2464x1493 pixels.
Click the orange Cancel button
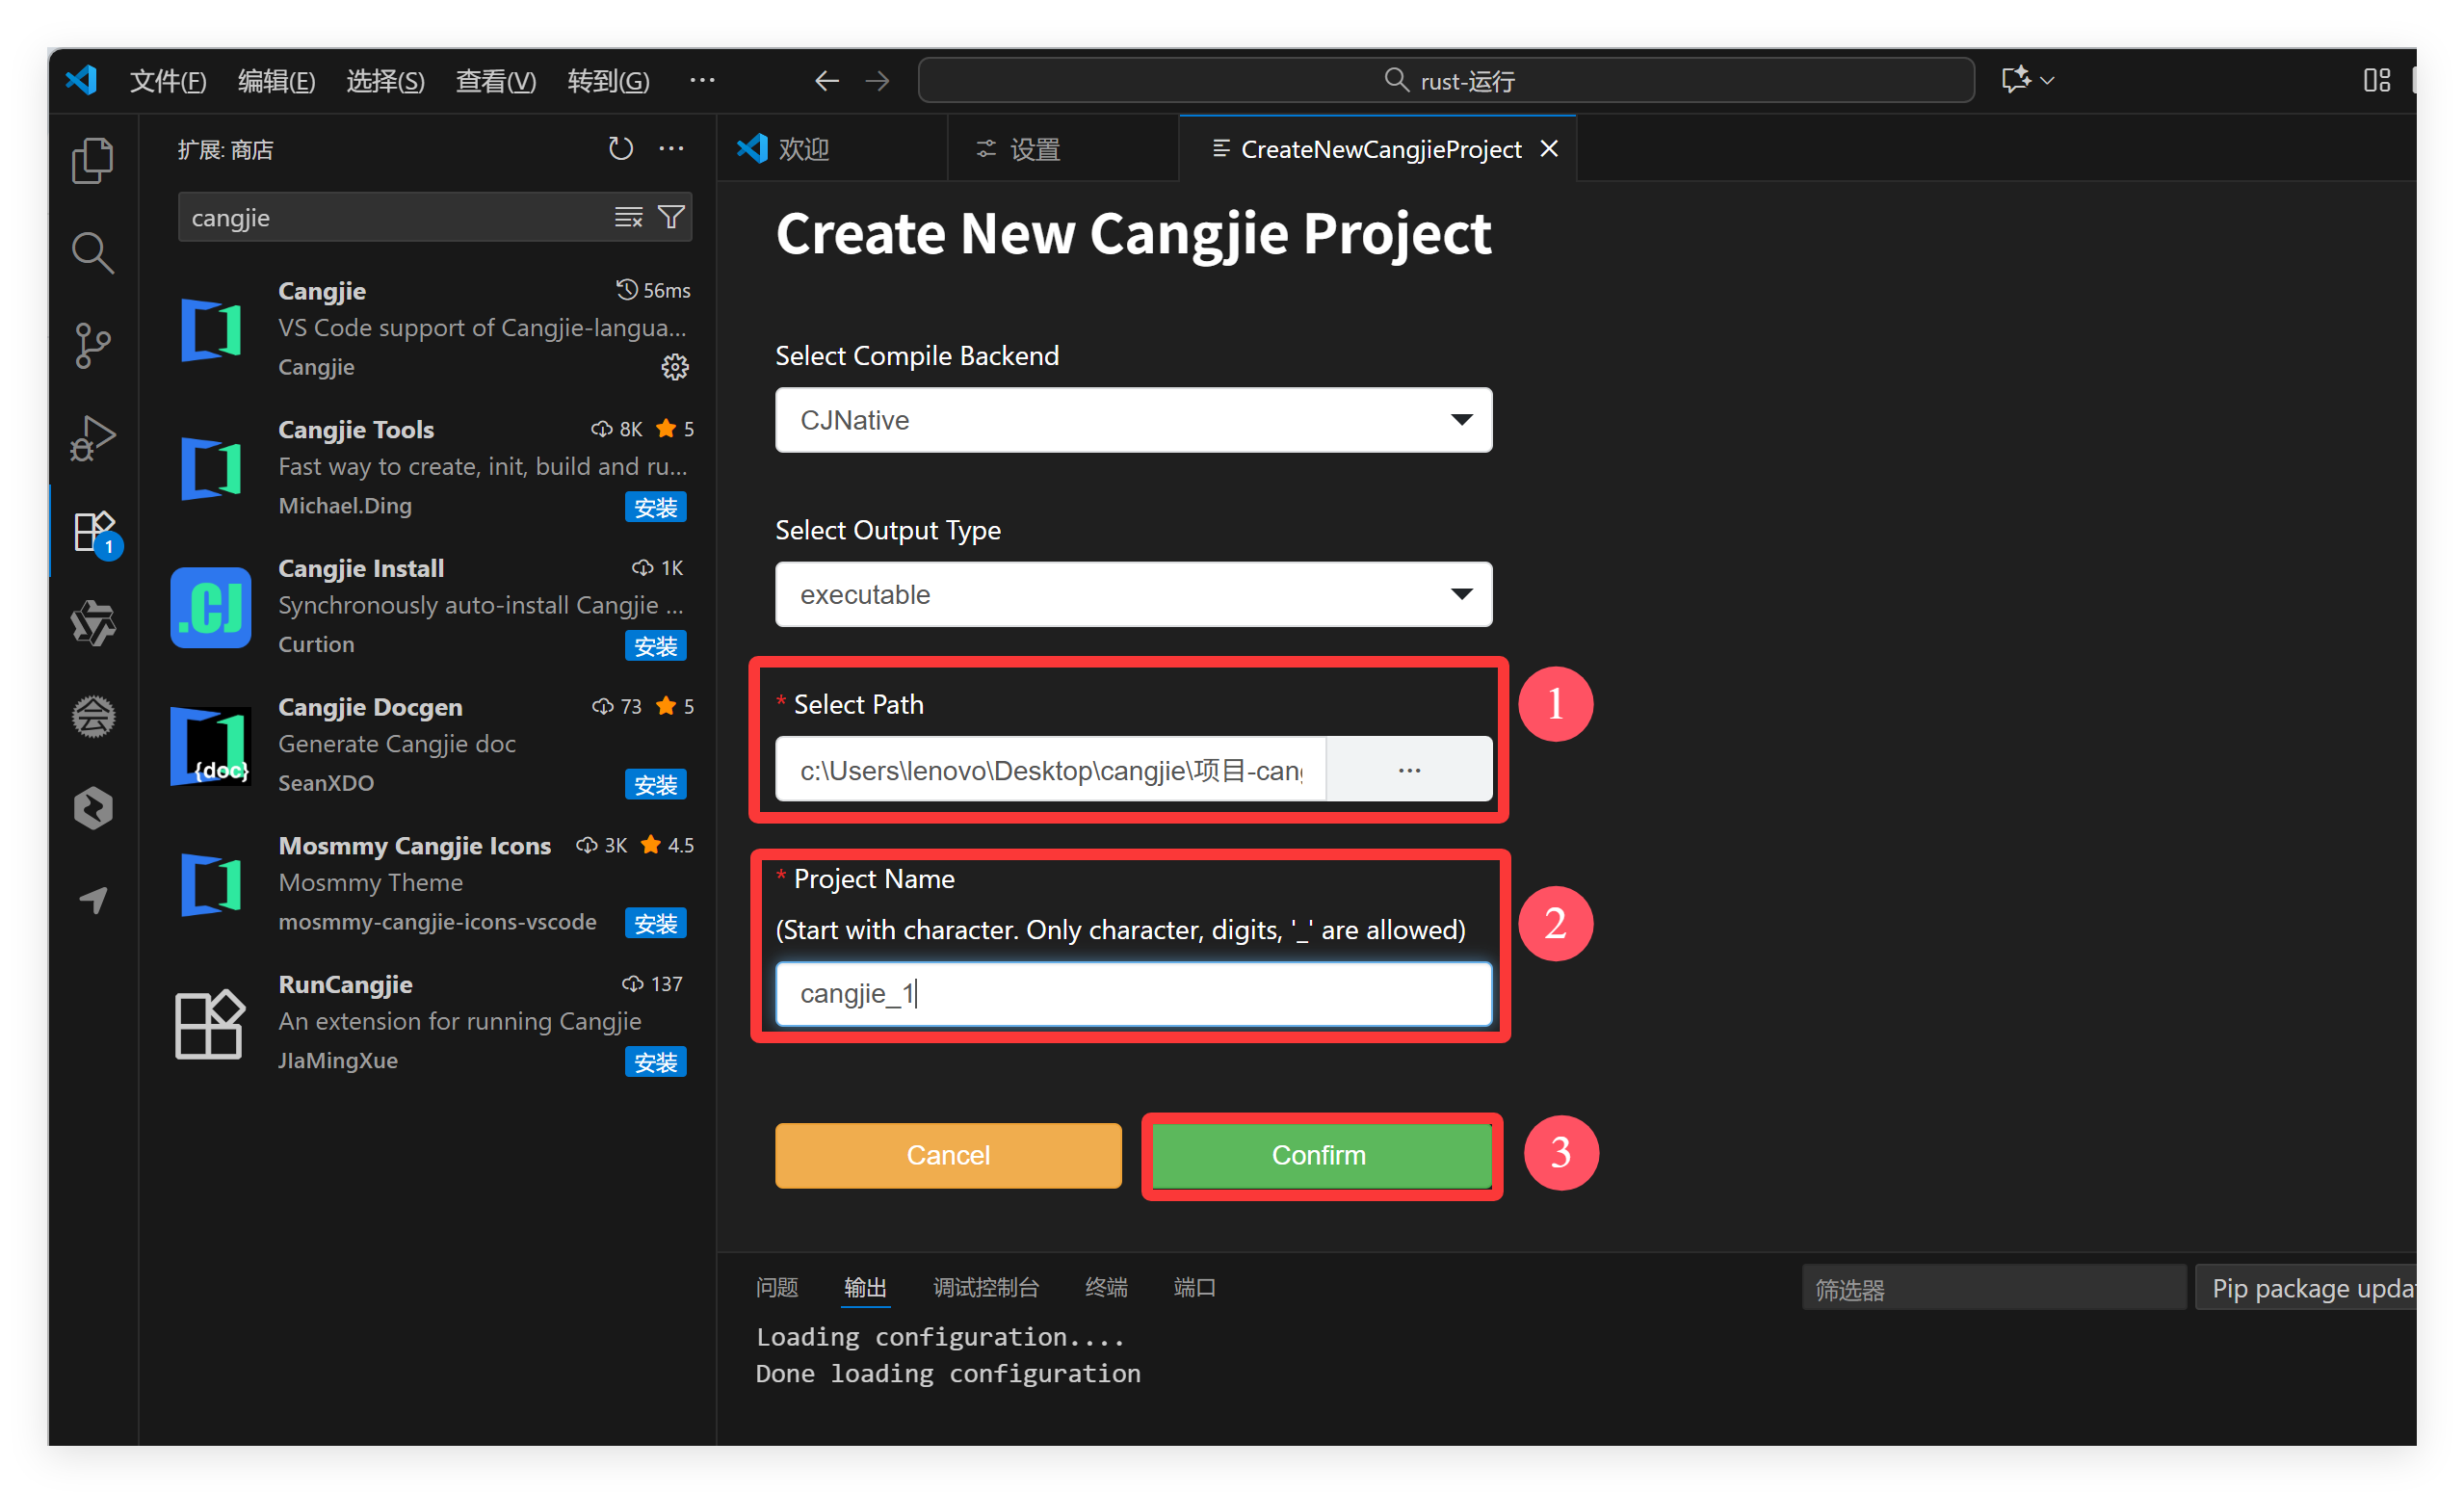(x=947, y=1155)
